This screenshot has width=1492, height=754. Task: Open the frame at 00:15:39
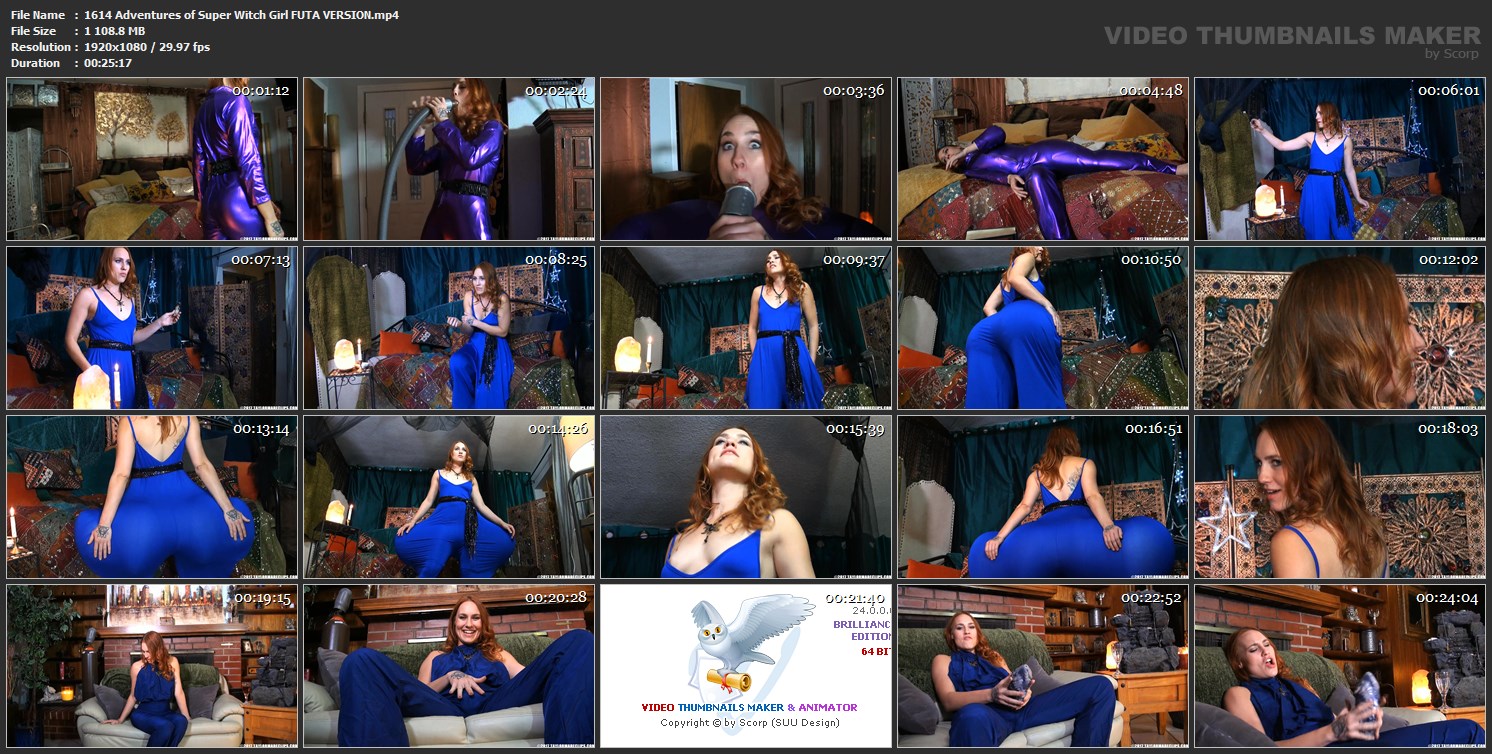click(x=746, y=497)
